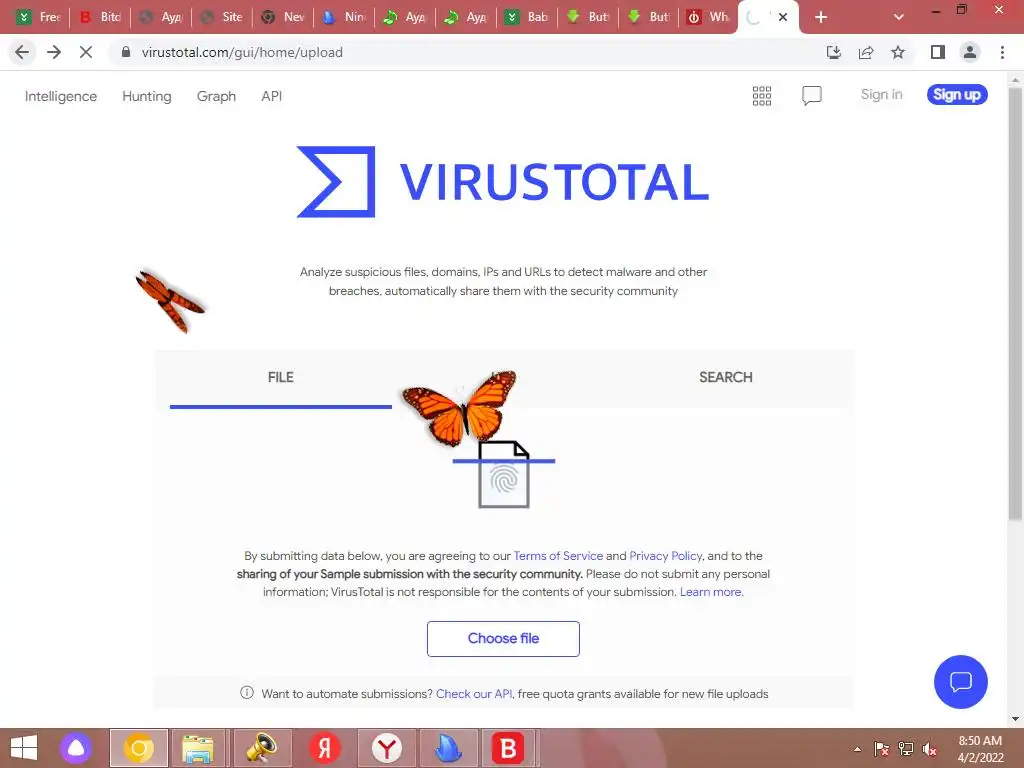Screen dimensions: 1024x768
Task: Open the megaphone app on the taskbar
Action: coord(261,748)
